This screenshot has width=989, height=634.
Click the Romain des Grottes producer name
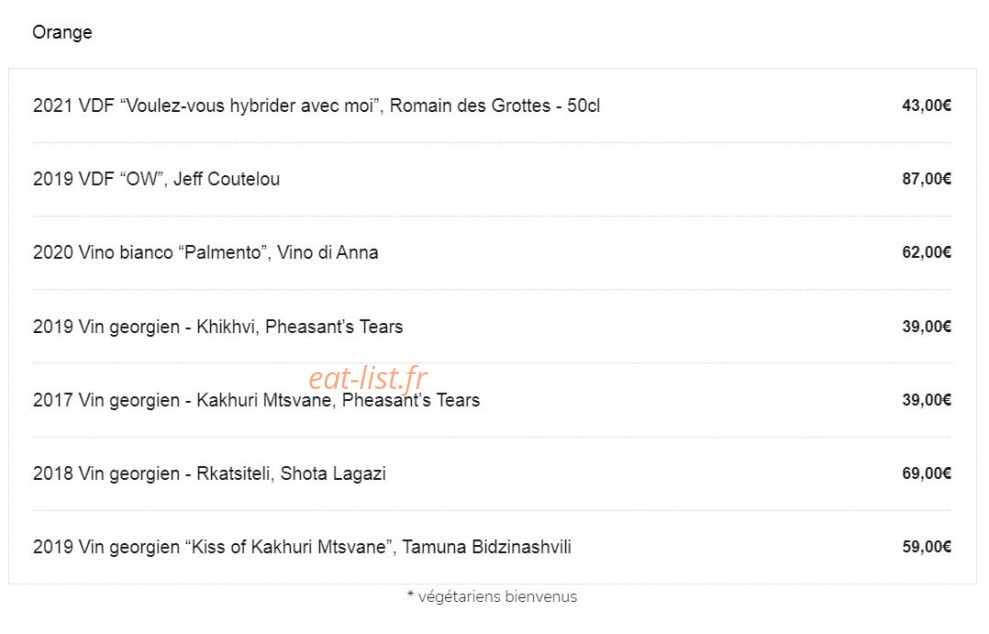click(470, 105)
